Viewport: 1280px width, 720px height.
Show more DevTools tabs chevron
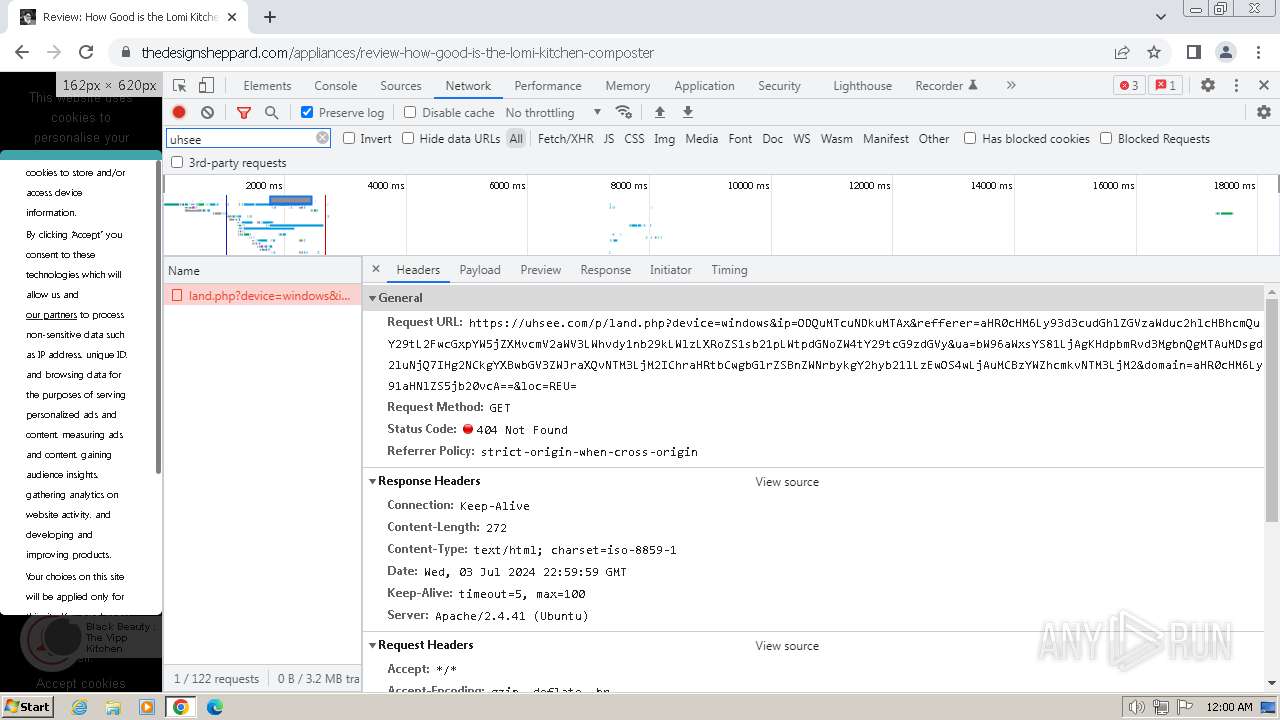1011,86
